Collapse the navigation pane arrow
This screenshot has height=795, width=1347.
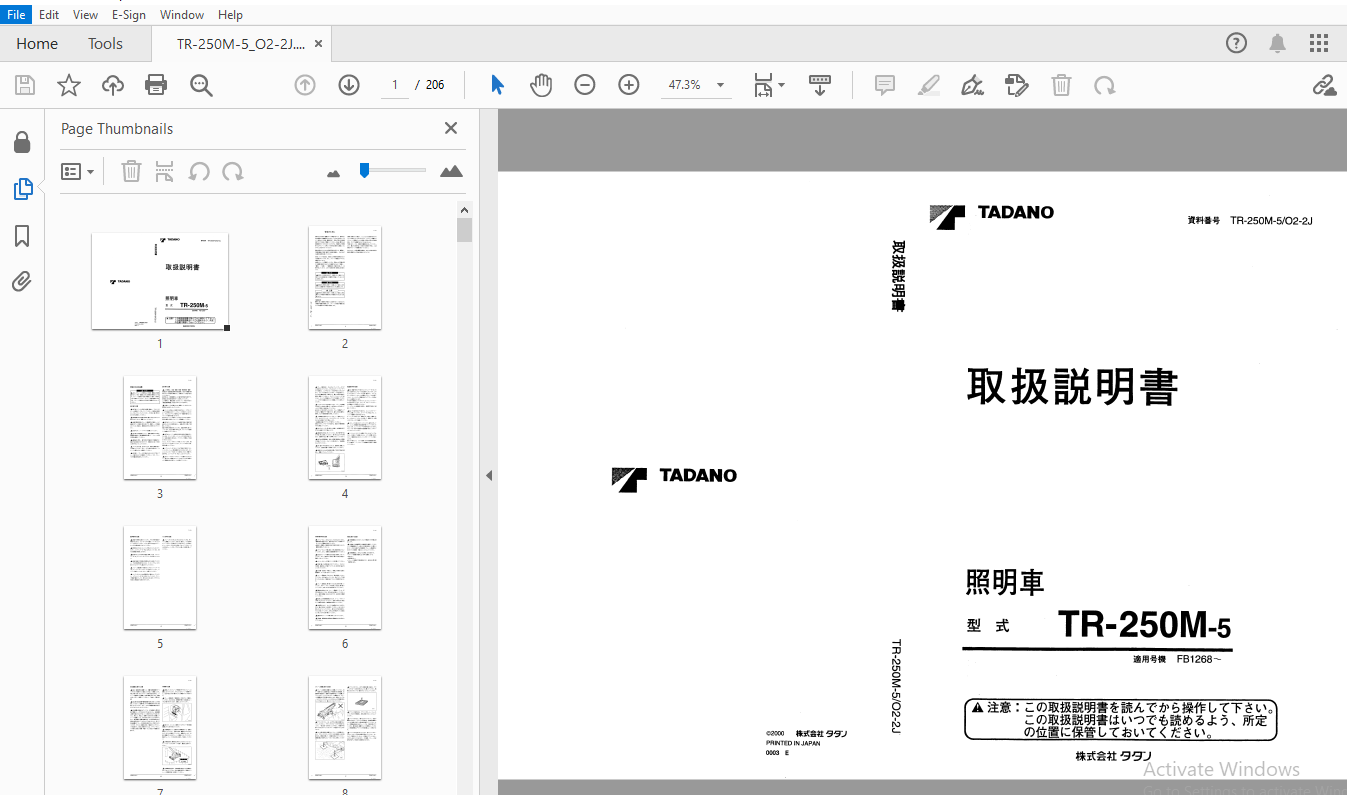pyautogui.click(x=489, y=475)
